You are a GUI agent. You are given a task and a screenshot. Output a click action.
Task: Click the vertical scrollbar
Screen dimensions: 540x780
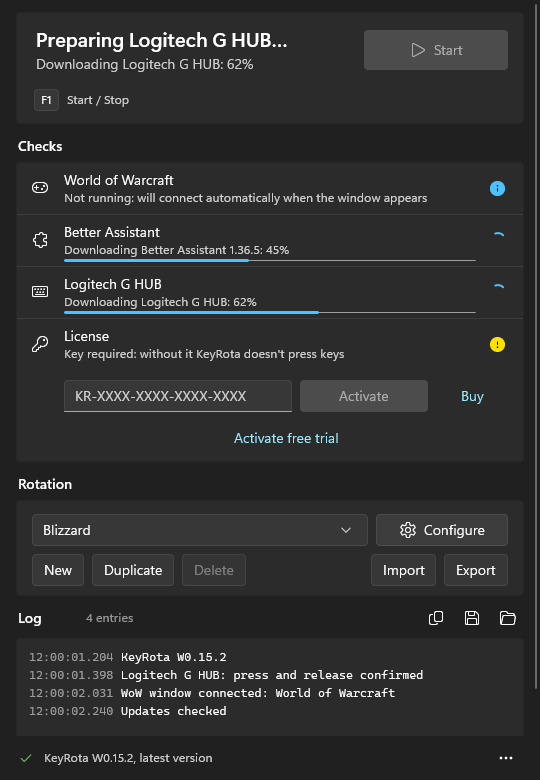click(536, 348)
